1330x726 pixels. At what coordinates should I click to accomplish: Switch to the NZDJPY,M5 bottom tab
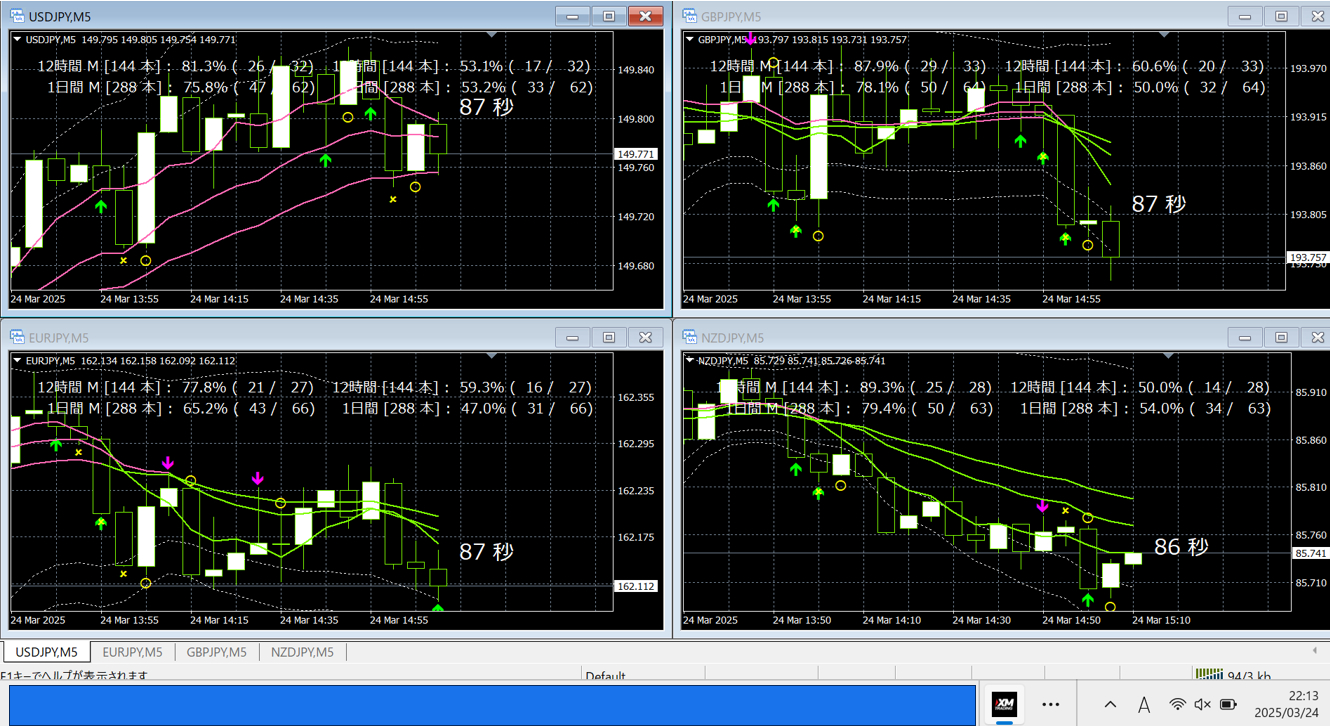302,652
